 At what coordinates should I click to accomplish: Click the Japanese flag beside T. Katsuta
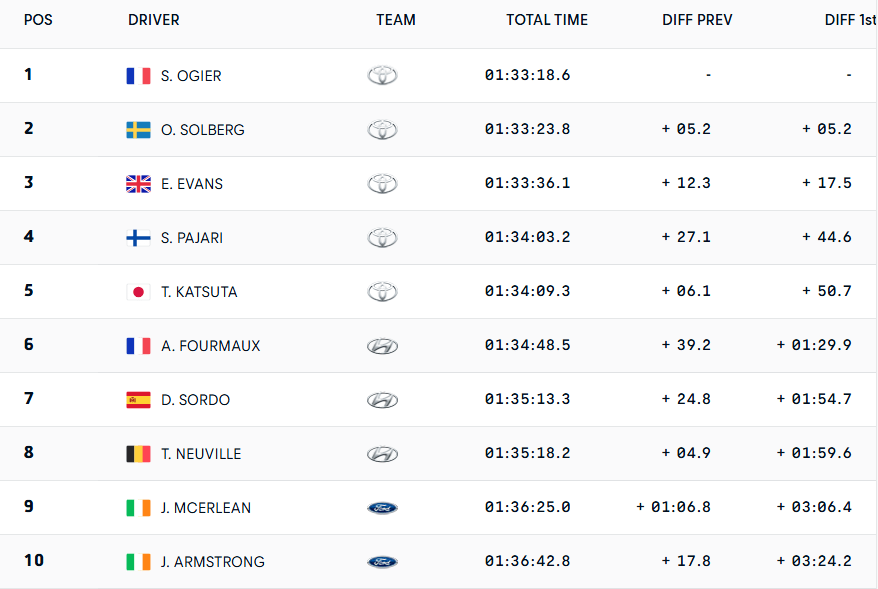coord(138,292)
